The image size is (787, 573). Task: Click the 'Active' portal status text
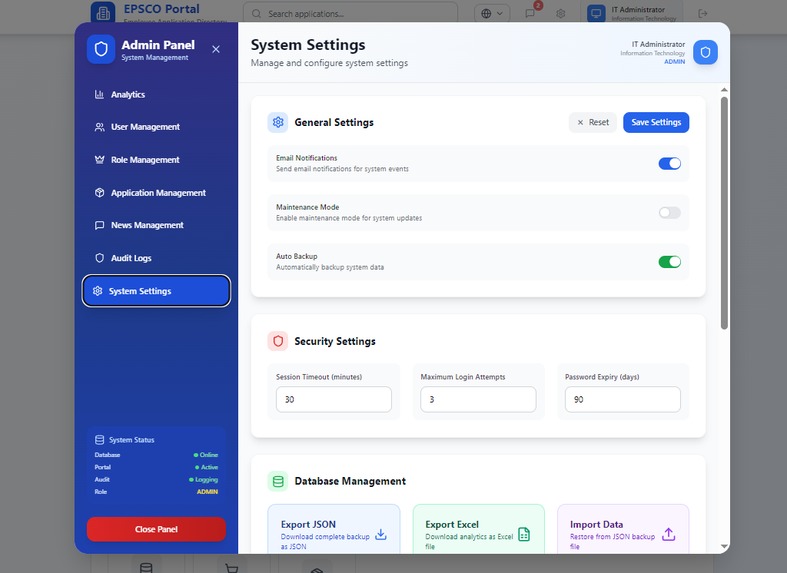(210, 467)
